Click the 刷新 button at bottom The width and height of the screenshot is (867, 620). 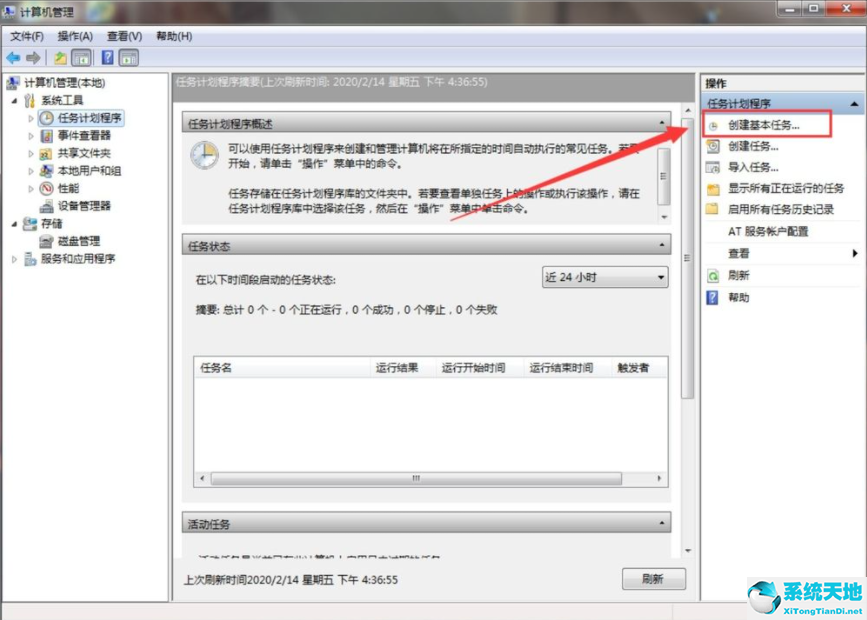click(x=652, y=579)
